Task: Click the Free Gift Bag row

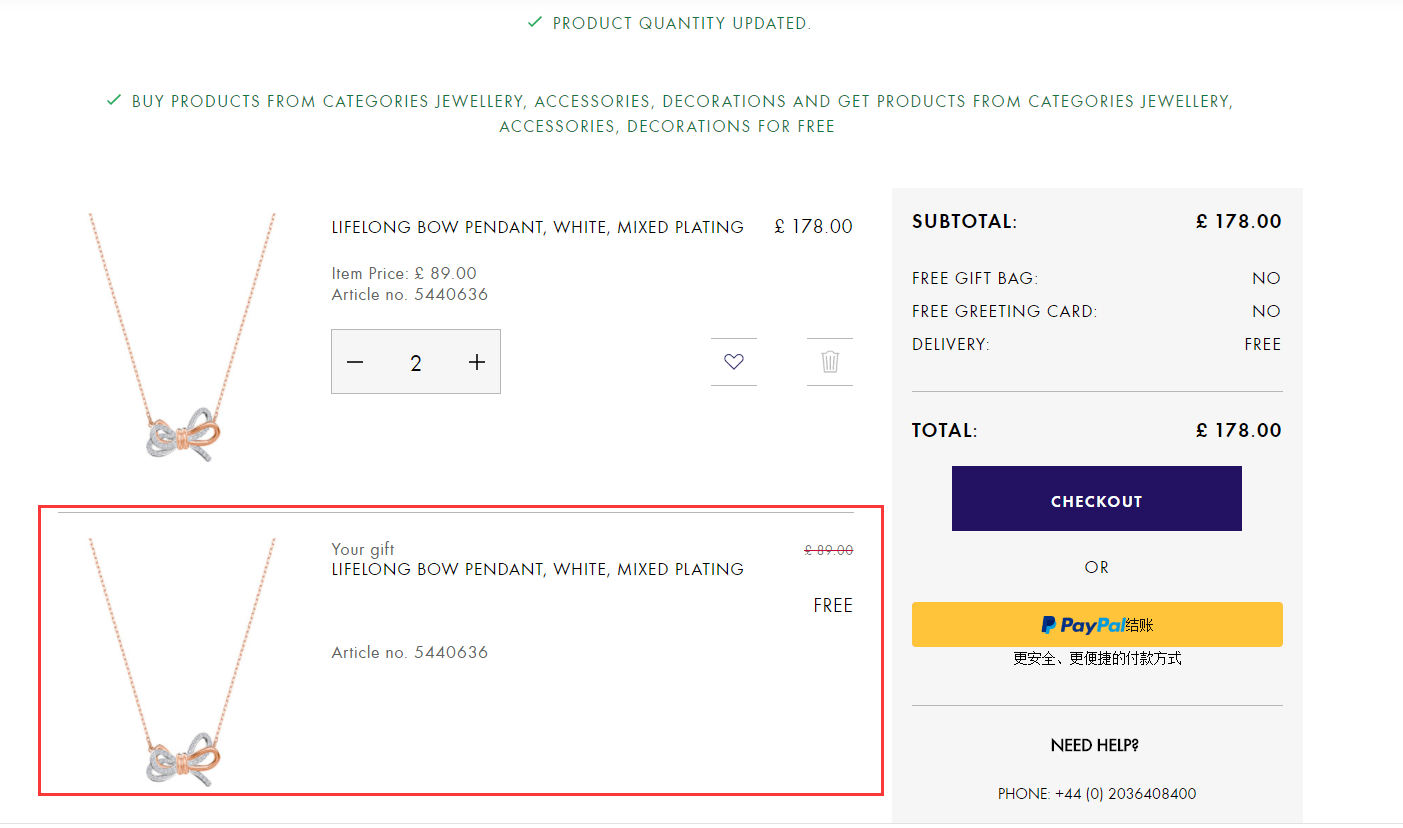Action: click(1097, 278)
